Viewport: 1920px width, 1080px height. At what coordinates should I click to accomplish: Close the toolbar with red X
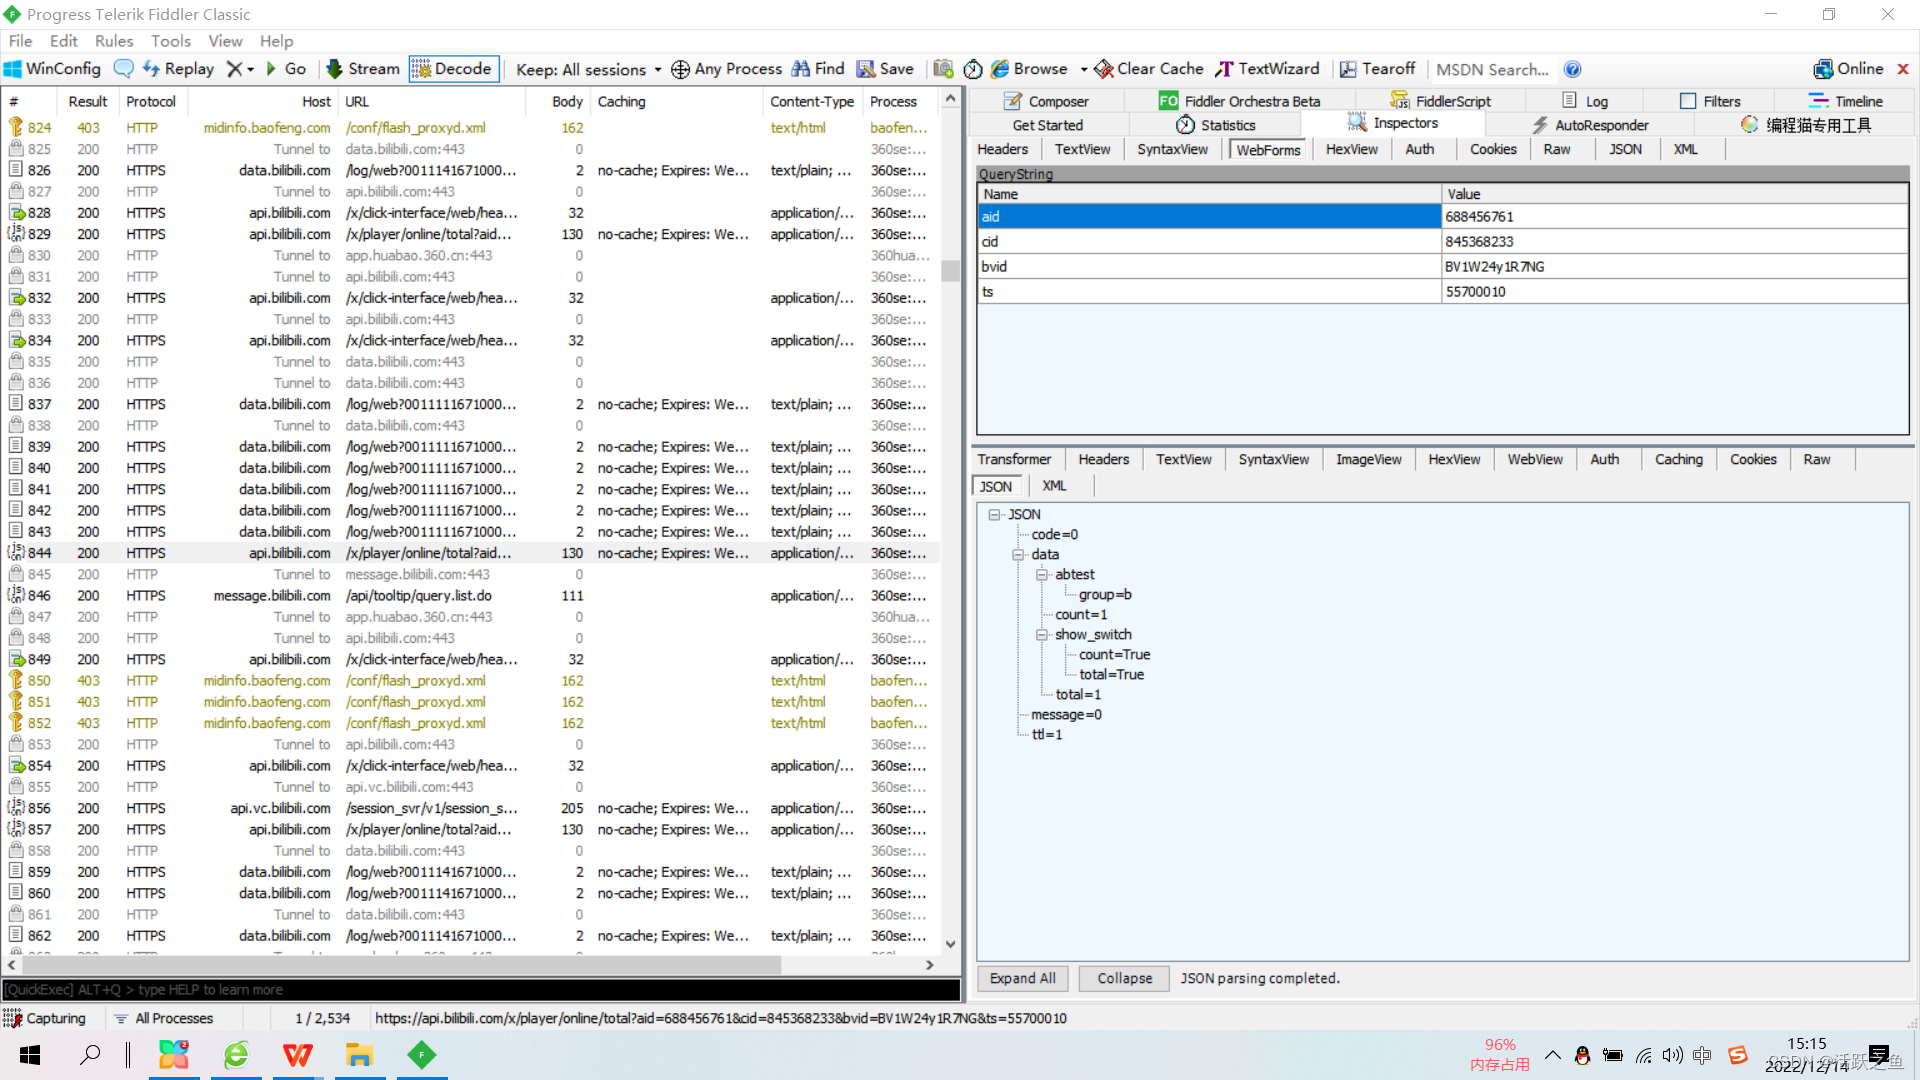1903,69
